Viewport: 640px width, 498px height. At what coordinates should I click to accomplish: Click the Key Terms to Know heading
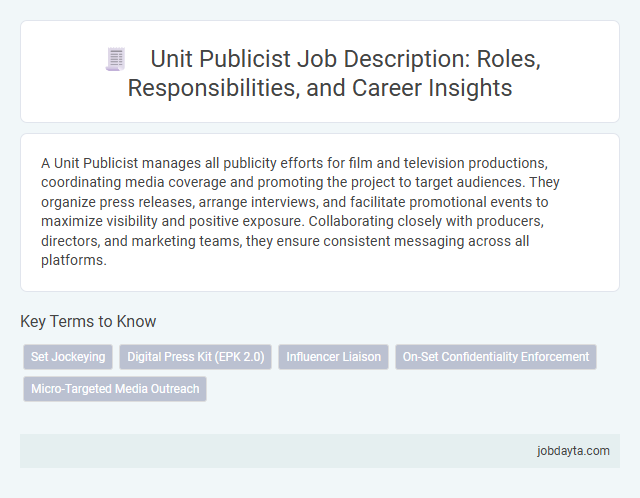(88, 321)
